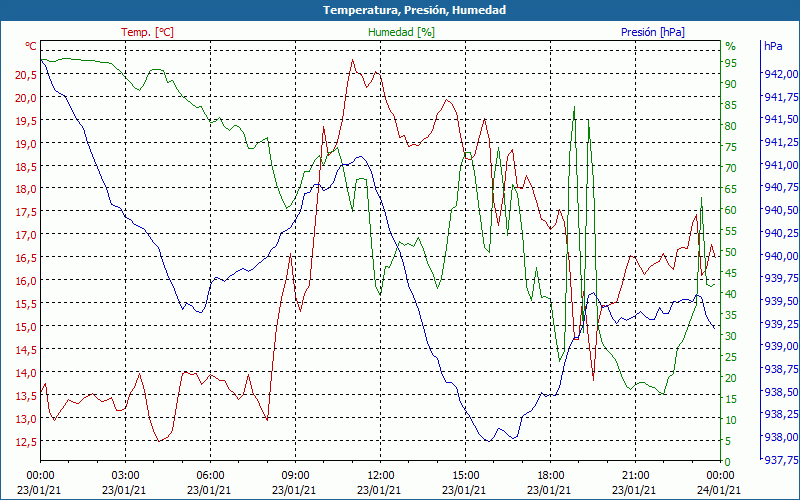Click the '18,5' temperature axis tick
This screenshot has height=500, width=800.
point(26,167)
